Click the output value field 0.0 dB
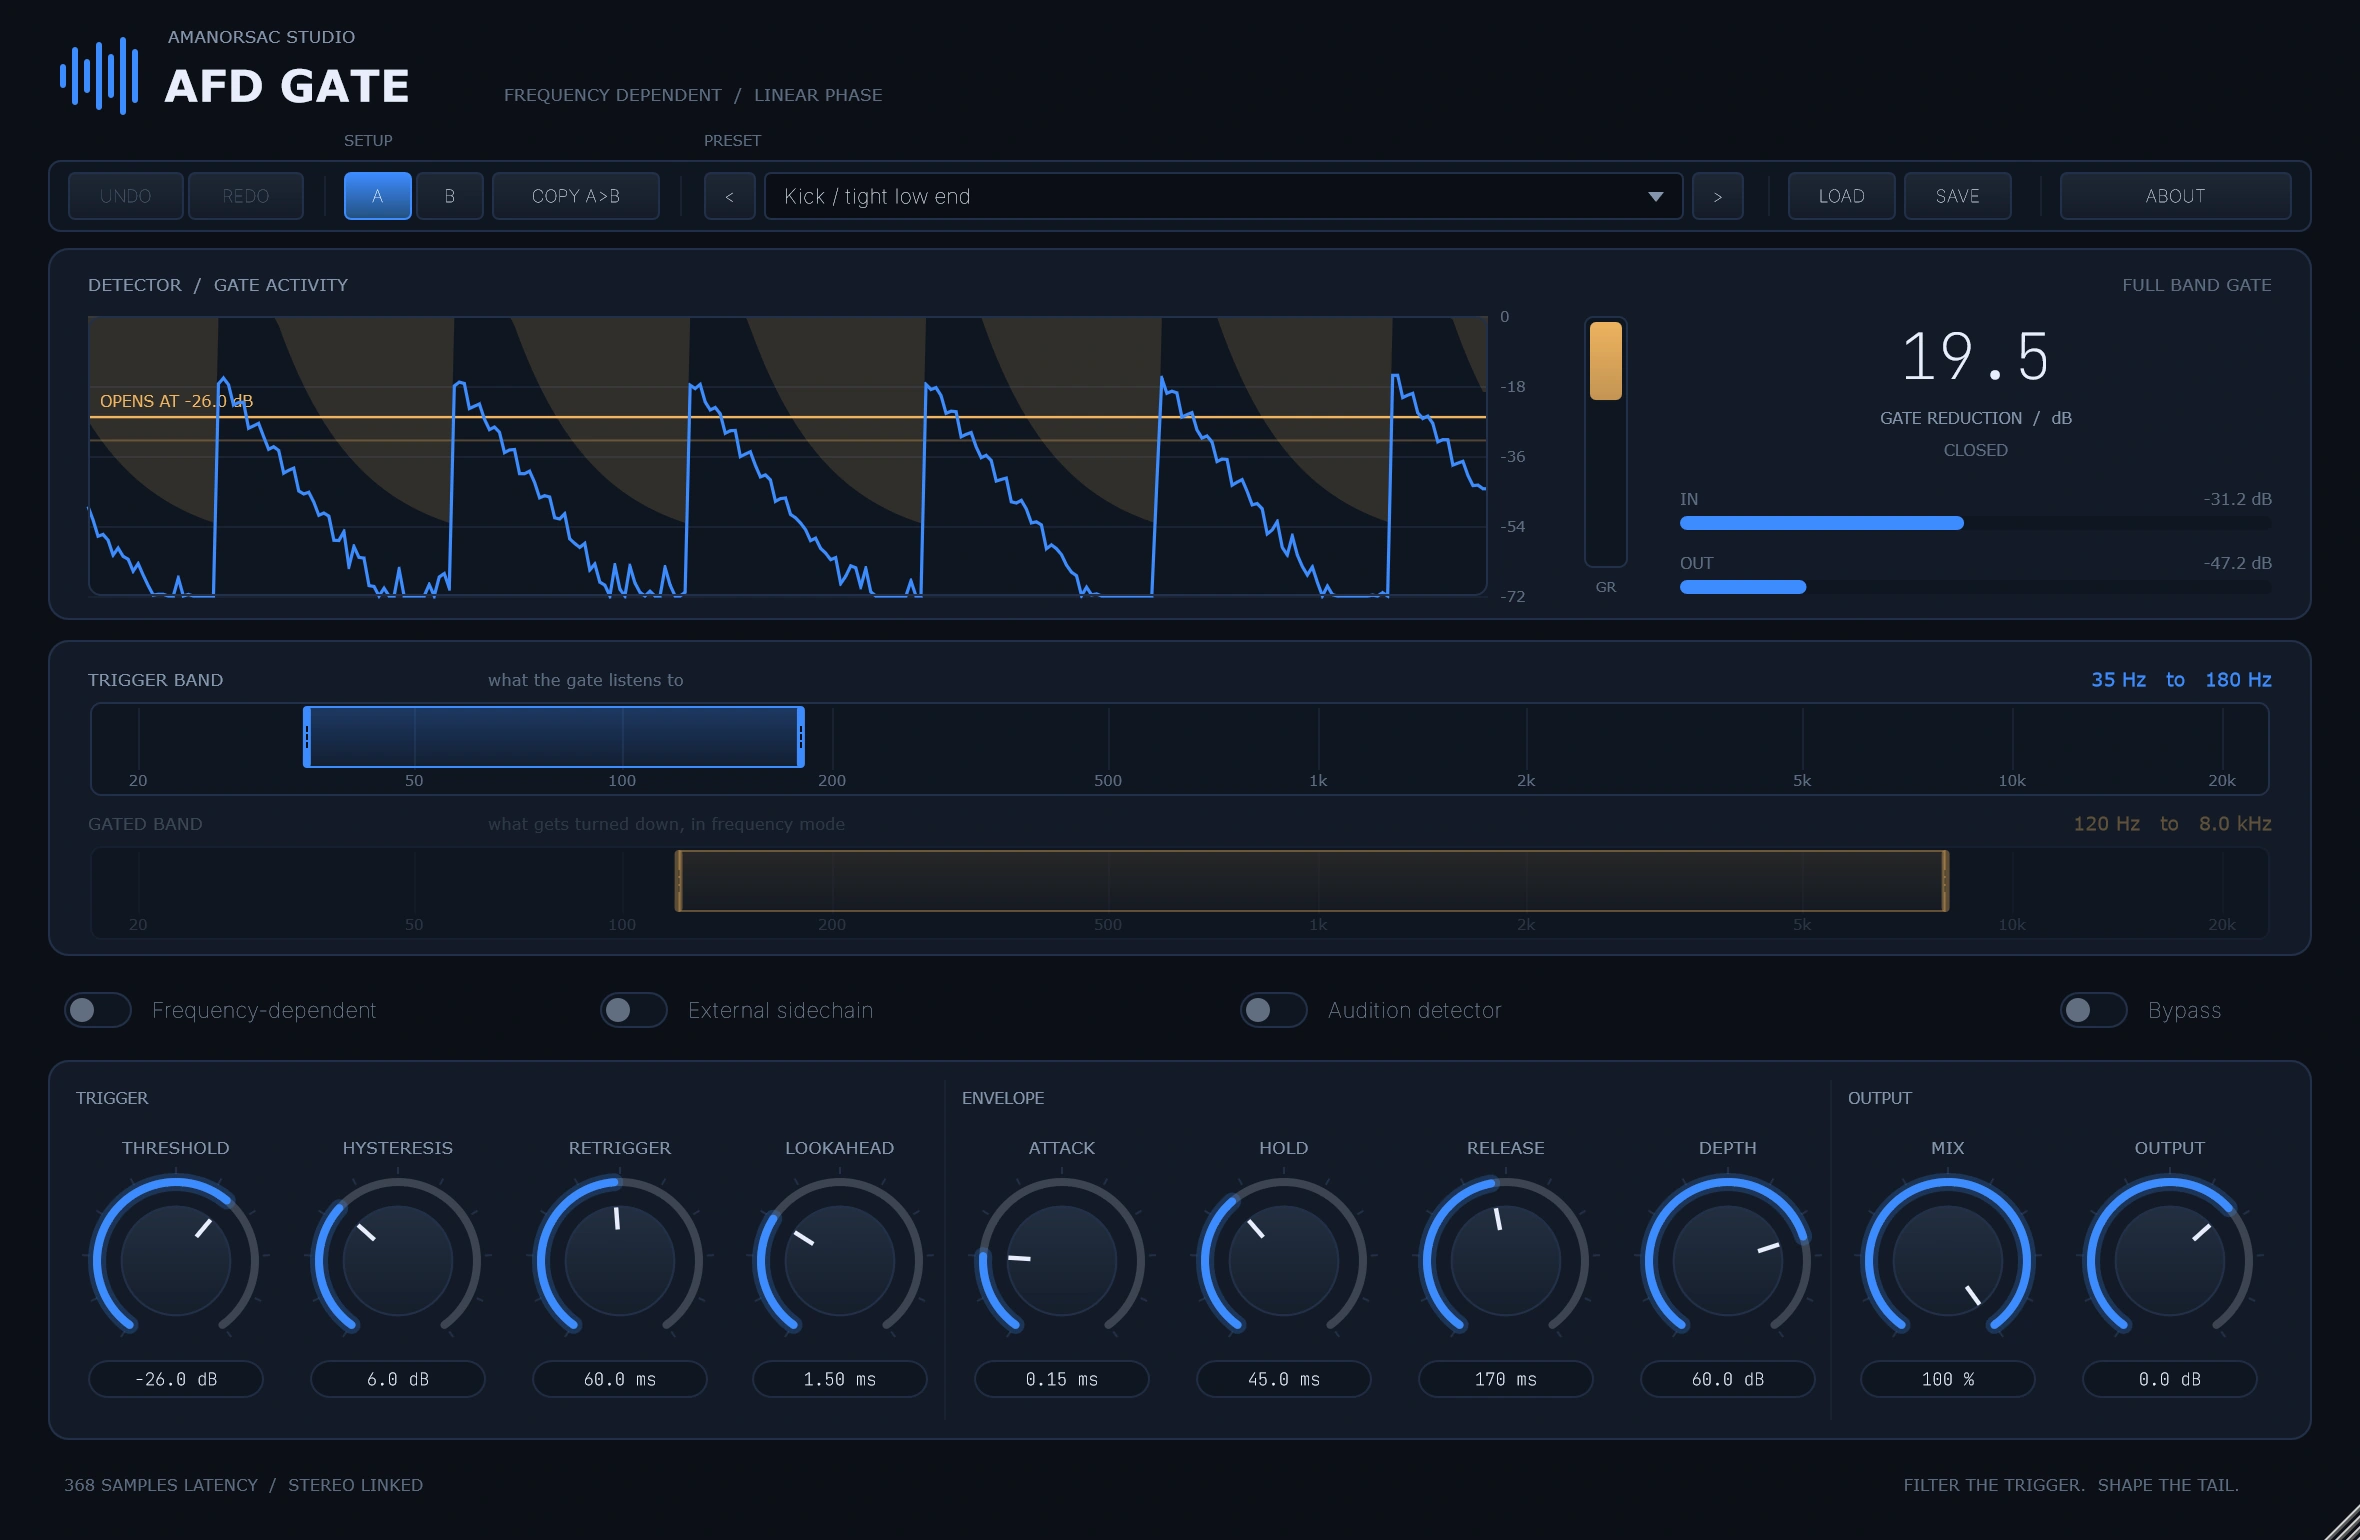The image size is (2360, 1540). [x=2170, y=1379]
